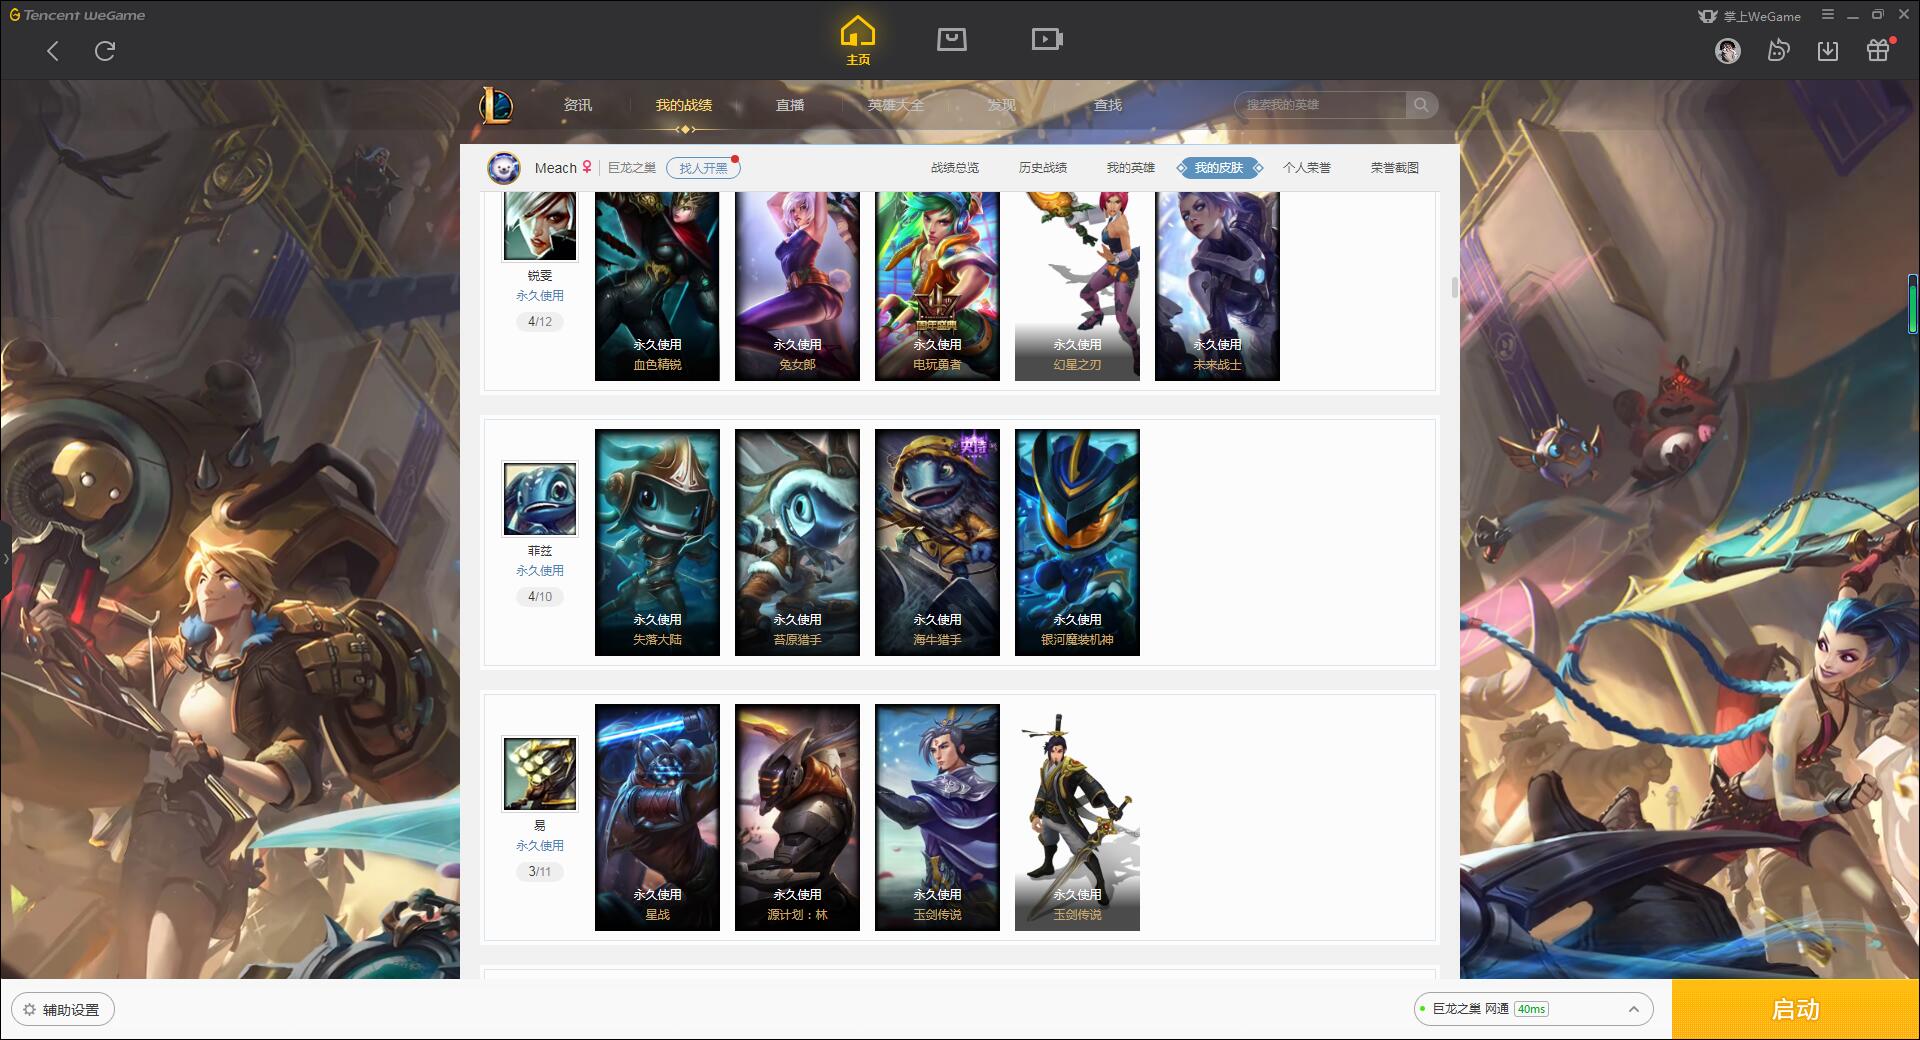Open user avatar in top bar

tap(1727, 51)
